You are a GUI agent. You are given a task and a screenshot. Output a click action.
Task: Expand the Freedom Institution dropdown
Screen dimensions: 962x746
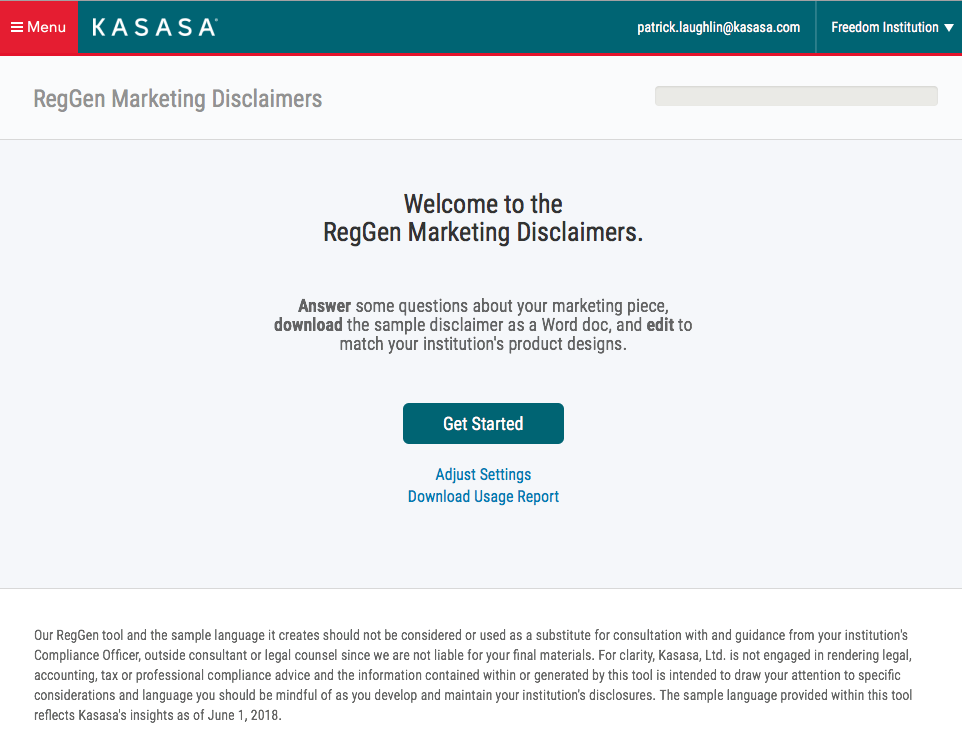tap(884, 28)
